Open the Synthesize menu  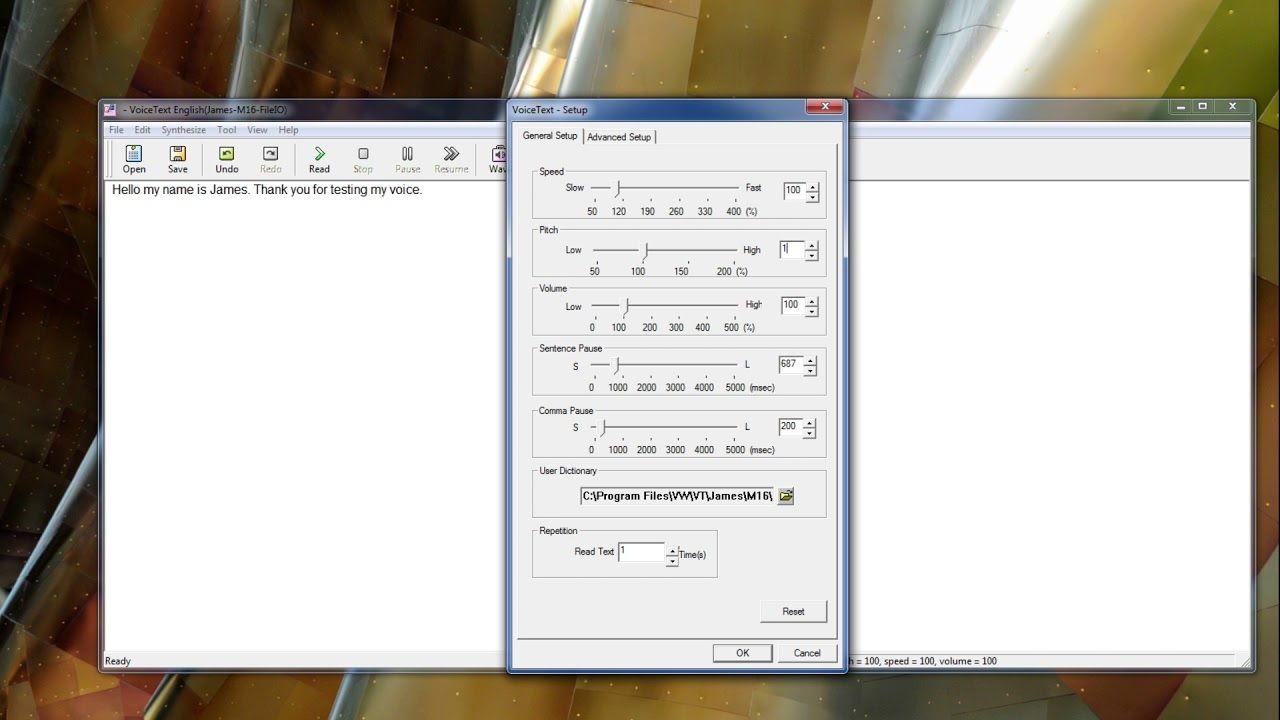pos(184,130)
